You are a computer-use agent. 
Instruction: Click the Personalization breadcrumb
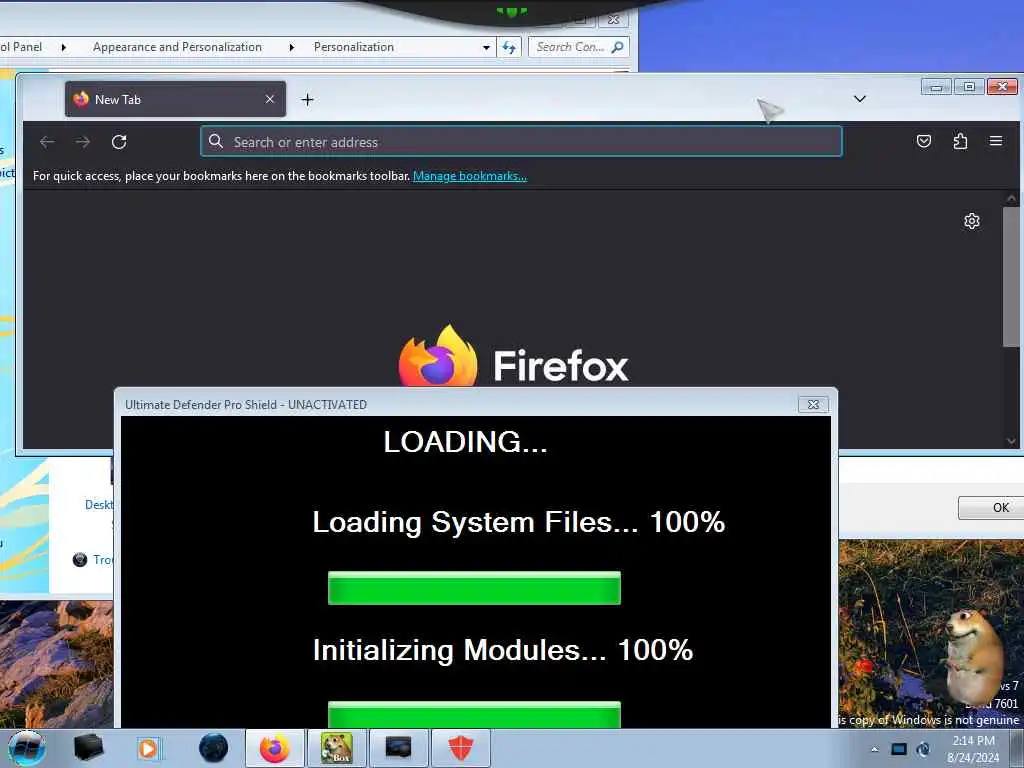(353, 47)
